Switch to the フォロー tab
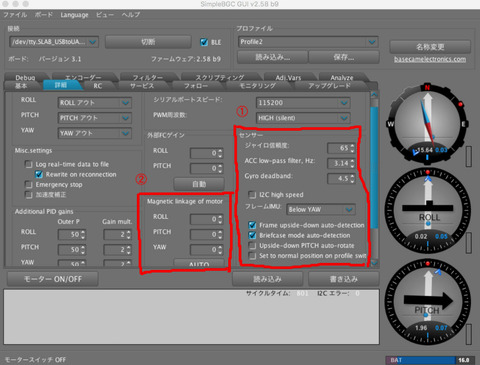 196,86
